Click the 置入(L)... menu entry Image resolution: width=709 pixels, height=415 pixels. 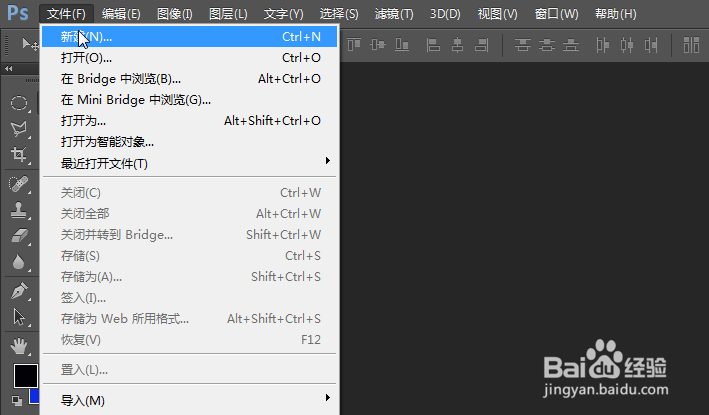pos(189,370)
